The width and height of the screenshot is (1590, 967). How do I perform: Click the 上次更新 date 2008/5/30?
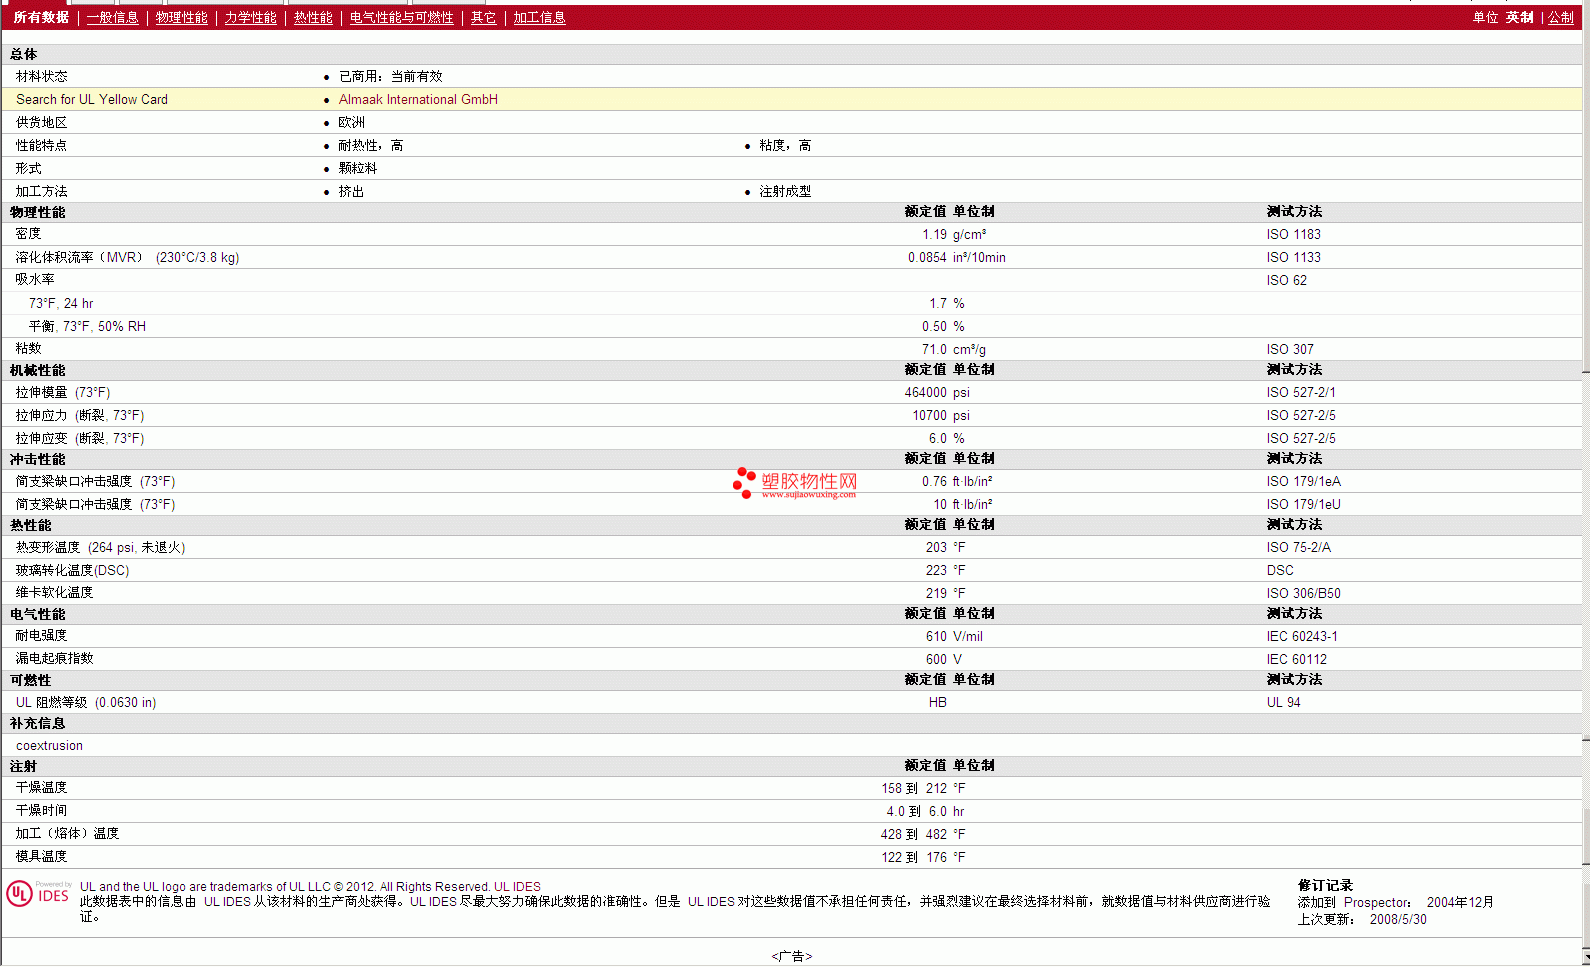tap(1398, 919)
